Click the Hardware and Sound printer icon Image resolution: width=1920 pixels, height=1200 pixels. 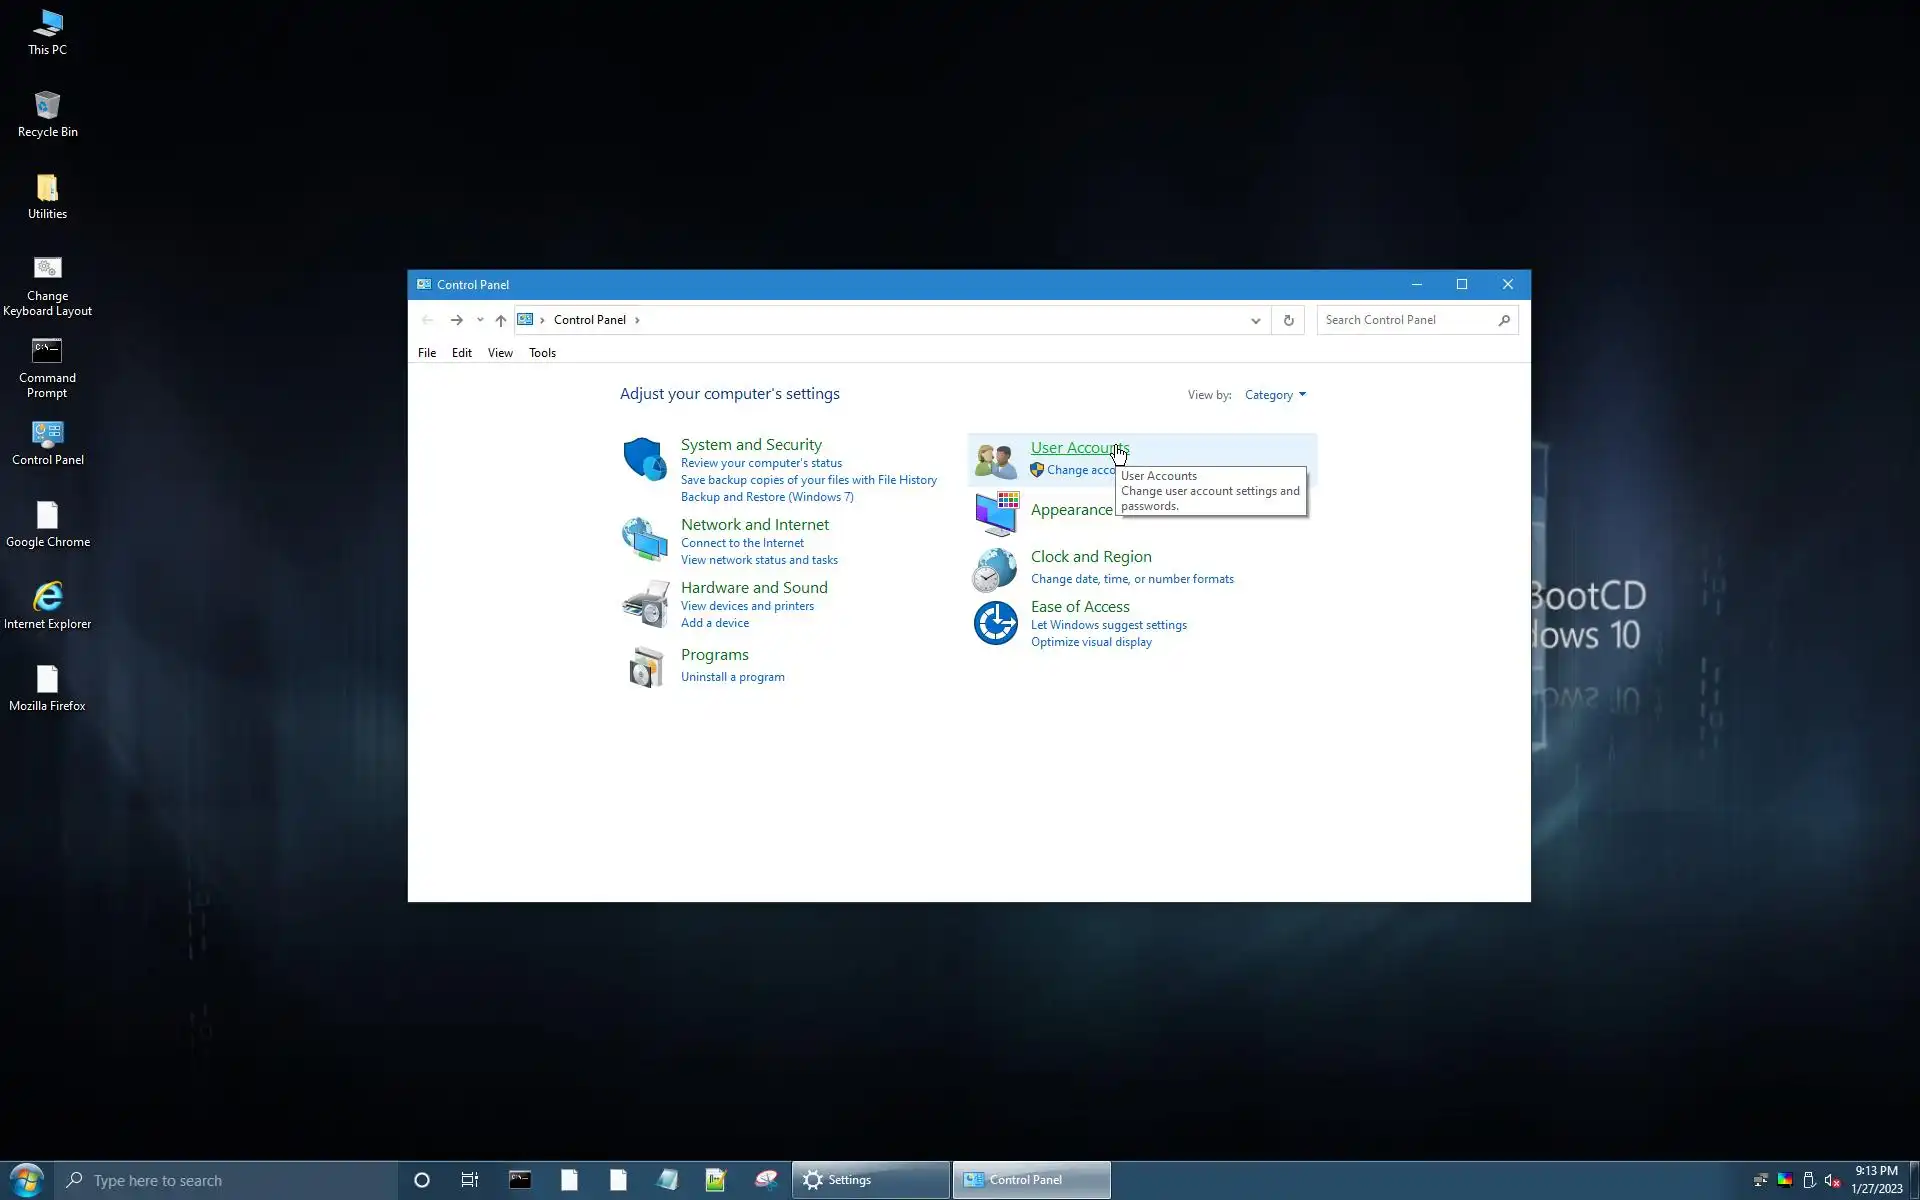[x=645, y=603]
